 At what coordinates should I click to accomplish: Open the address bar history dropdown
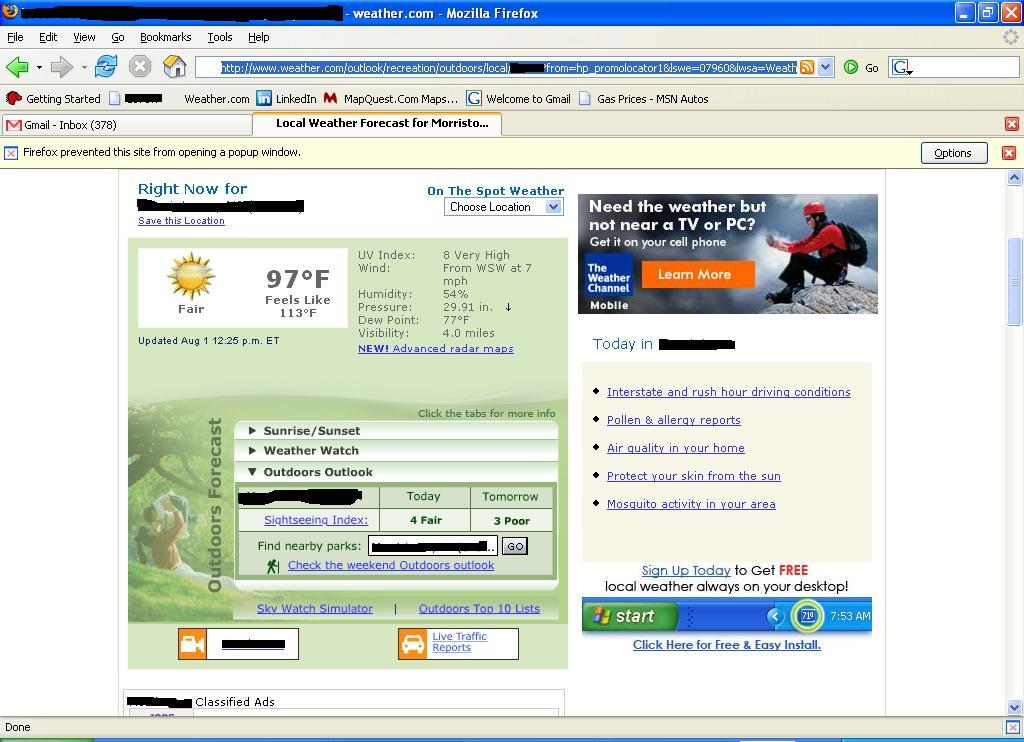pyautogui.click(x=825, y=67)
